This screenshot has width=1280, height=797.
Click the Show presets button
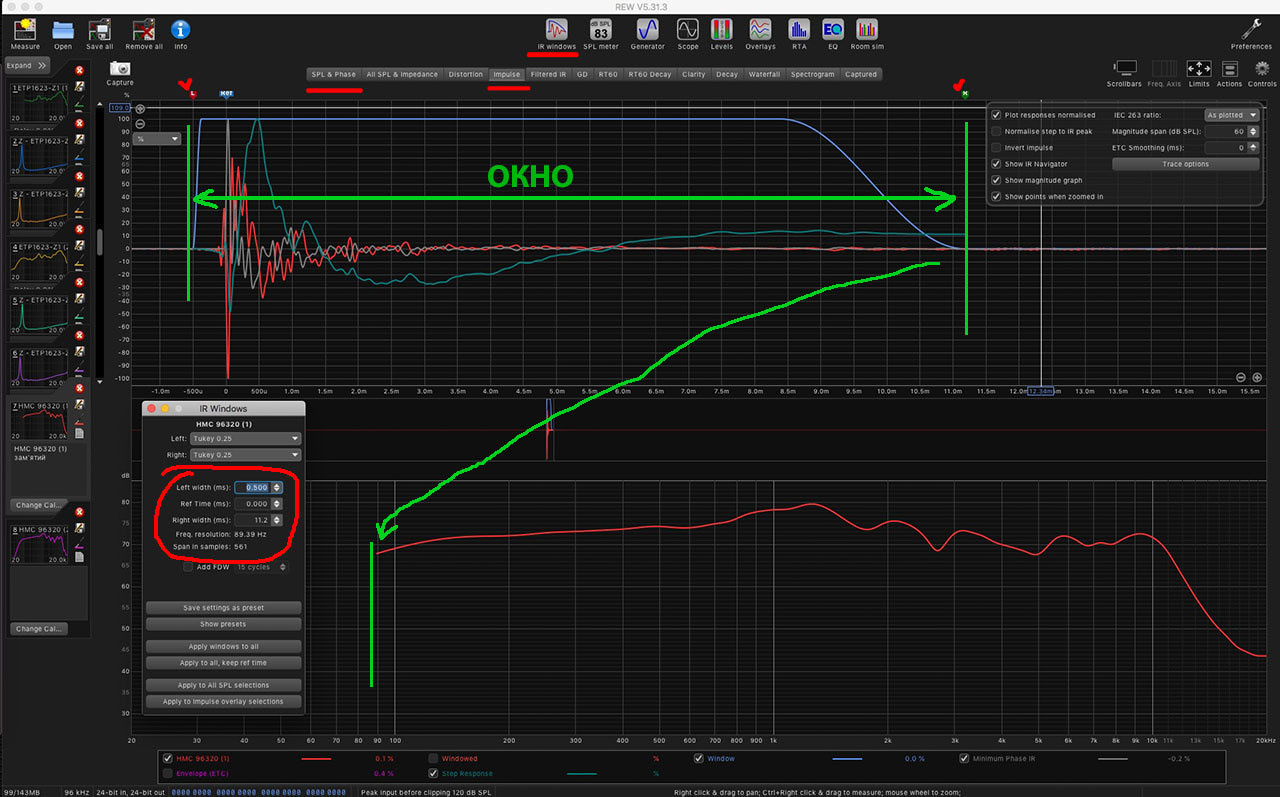point(222,624)
